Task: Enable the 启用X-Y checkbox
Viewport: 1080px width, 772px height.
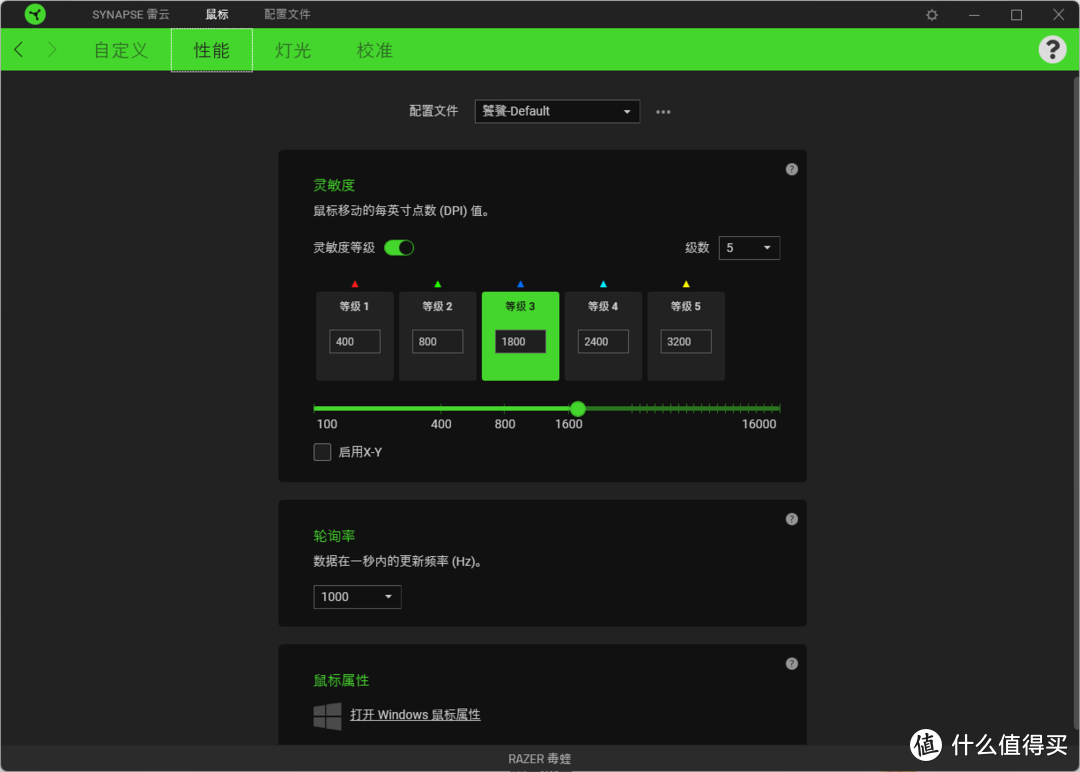Action: coord(322,452)
